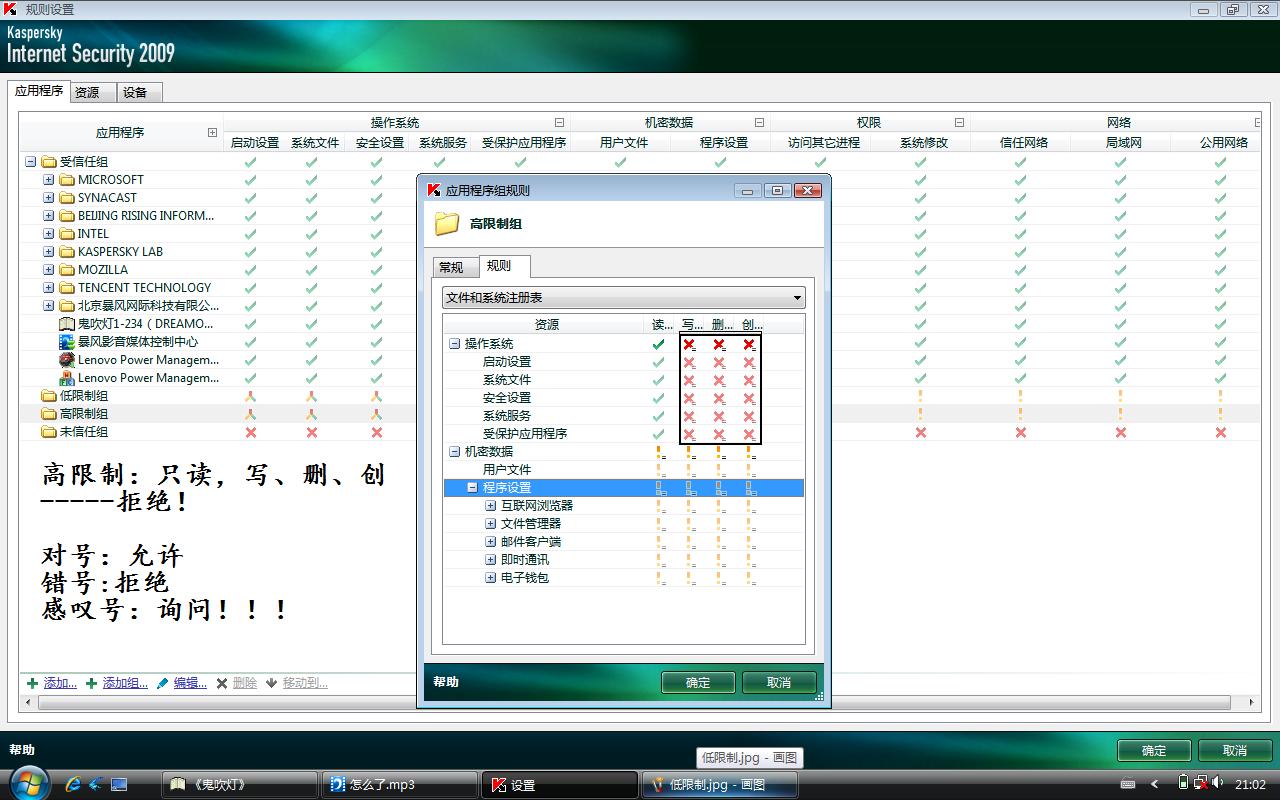Toggle read permission for 操作系统 in dialog
Viewport: 1280px width, 800px height.
(x=658, y=344)
